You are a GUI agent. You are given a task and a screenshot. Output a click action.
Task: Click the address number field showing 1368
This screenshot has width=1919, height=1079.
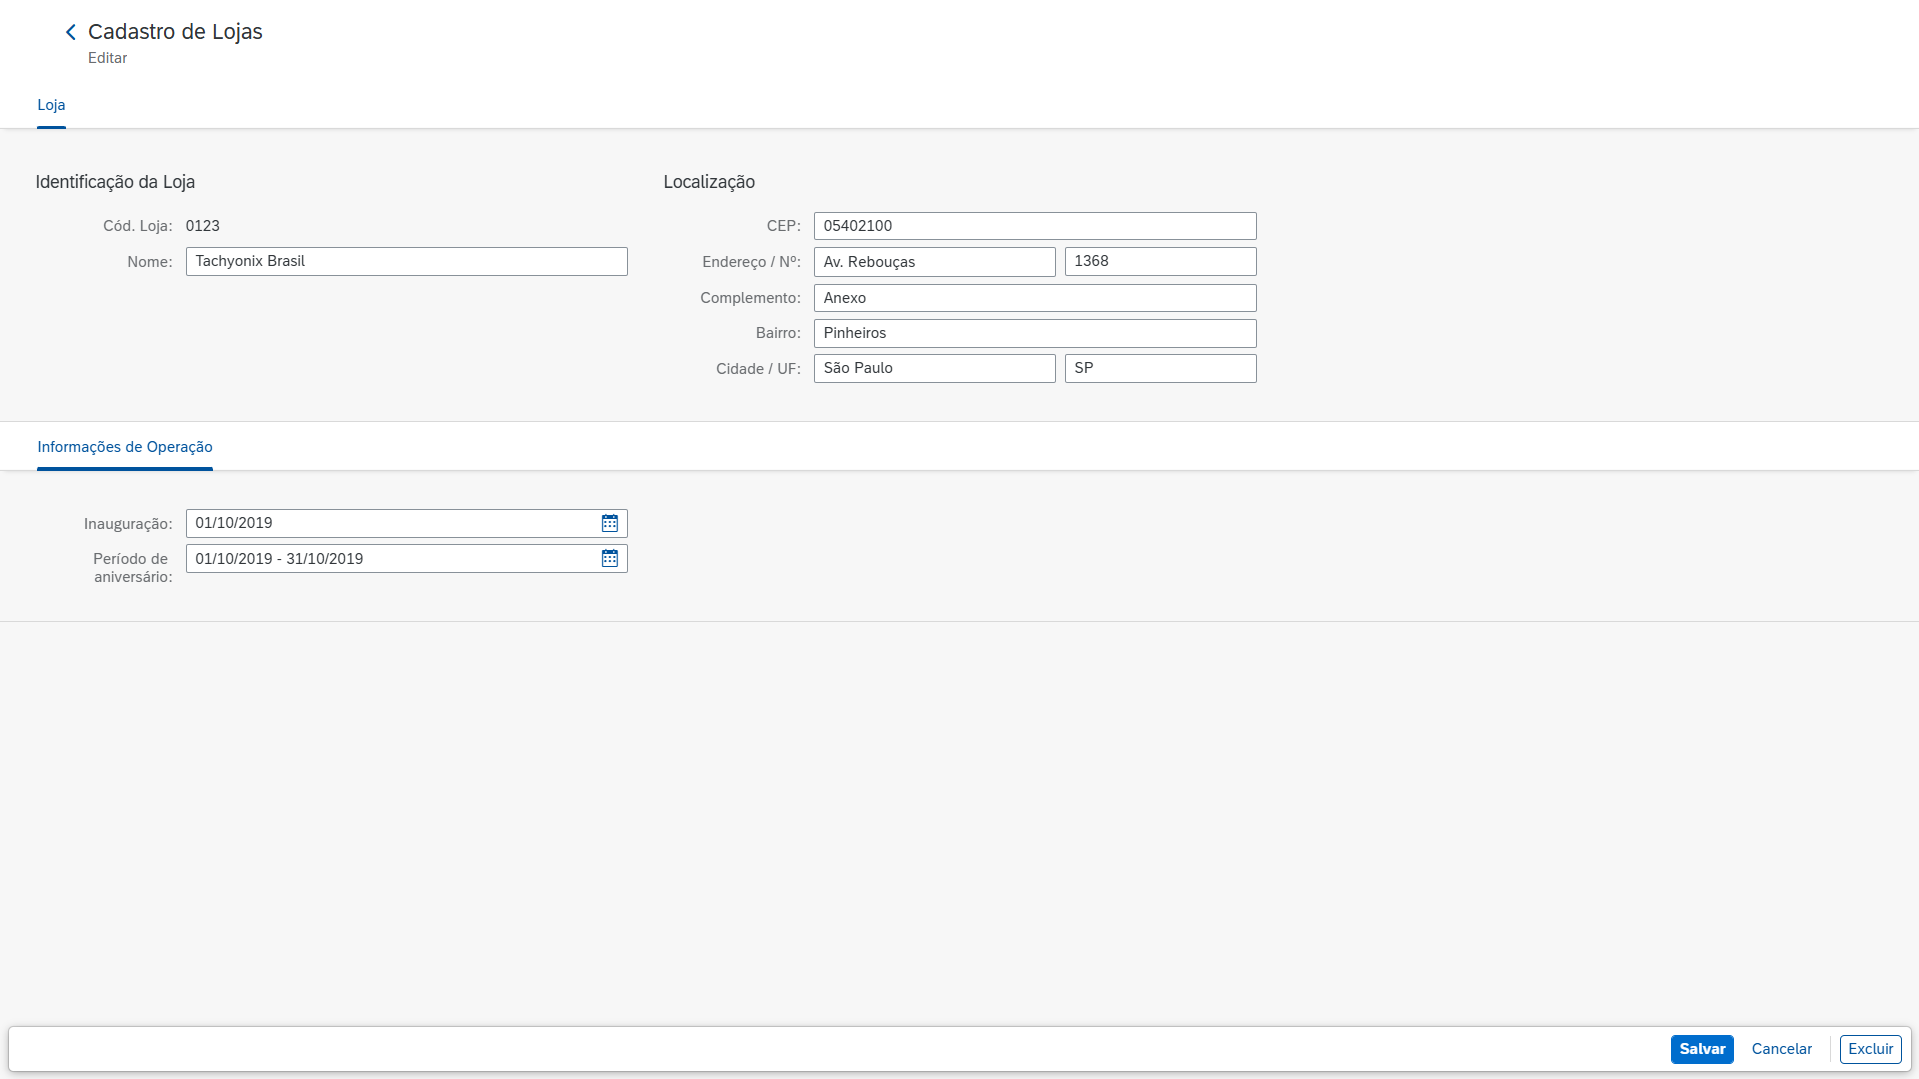point(1160,262)
